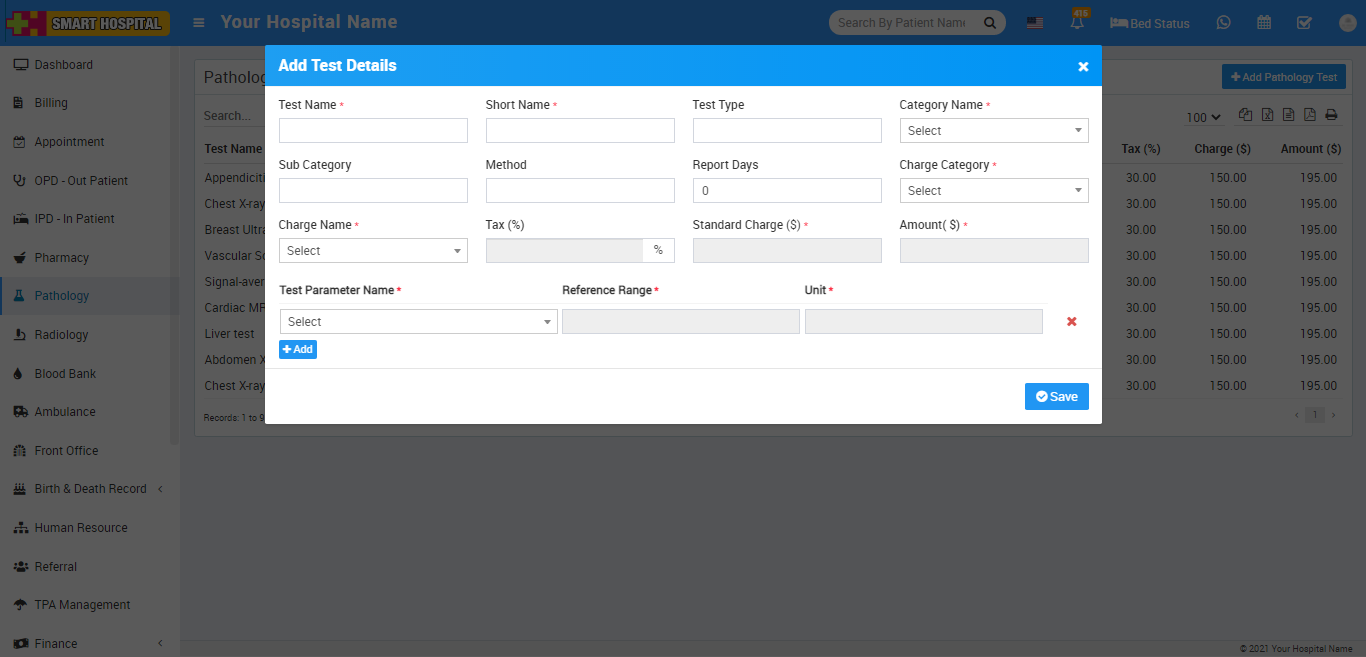Focus the Test Name input field
1366x657 pixels.
point(372,131)
